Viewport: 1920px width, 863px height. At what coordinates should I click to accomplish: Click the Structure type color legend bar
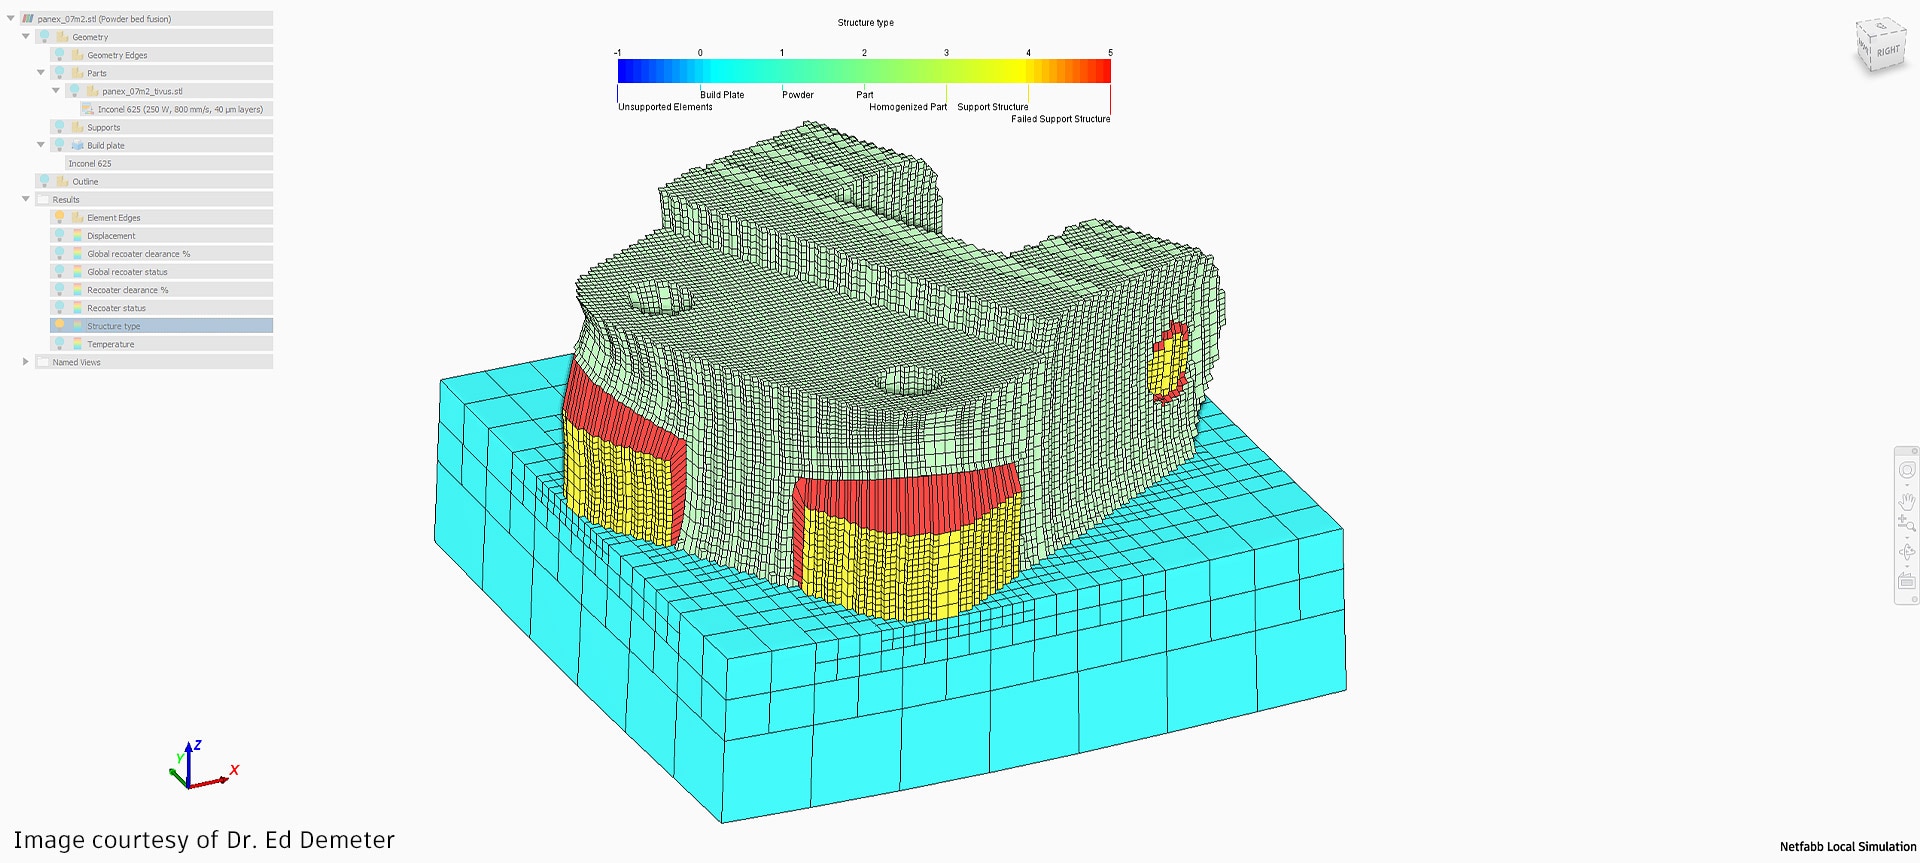click(x=864, y=71)
